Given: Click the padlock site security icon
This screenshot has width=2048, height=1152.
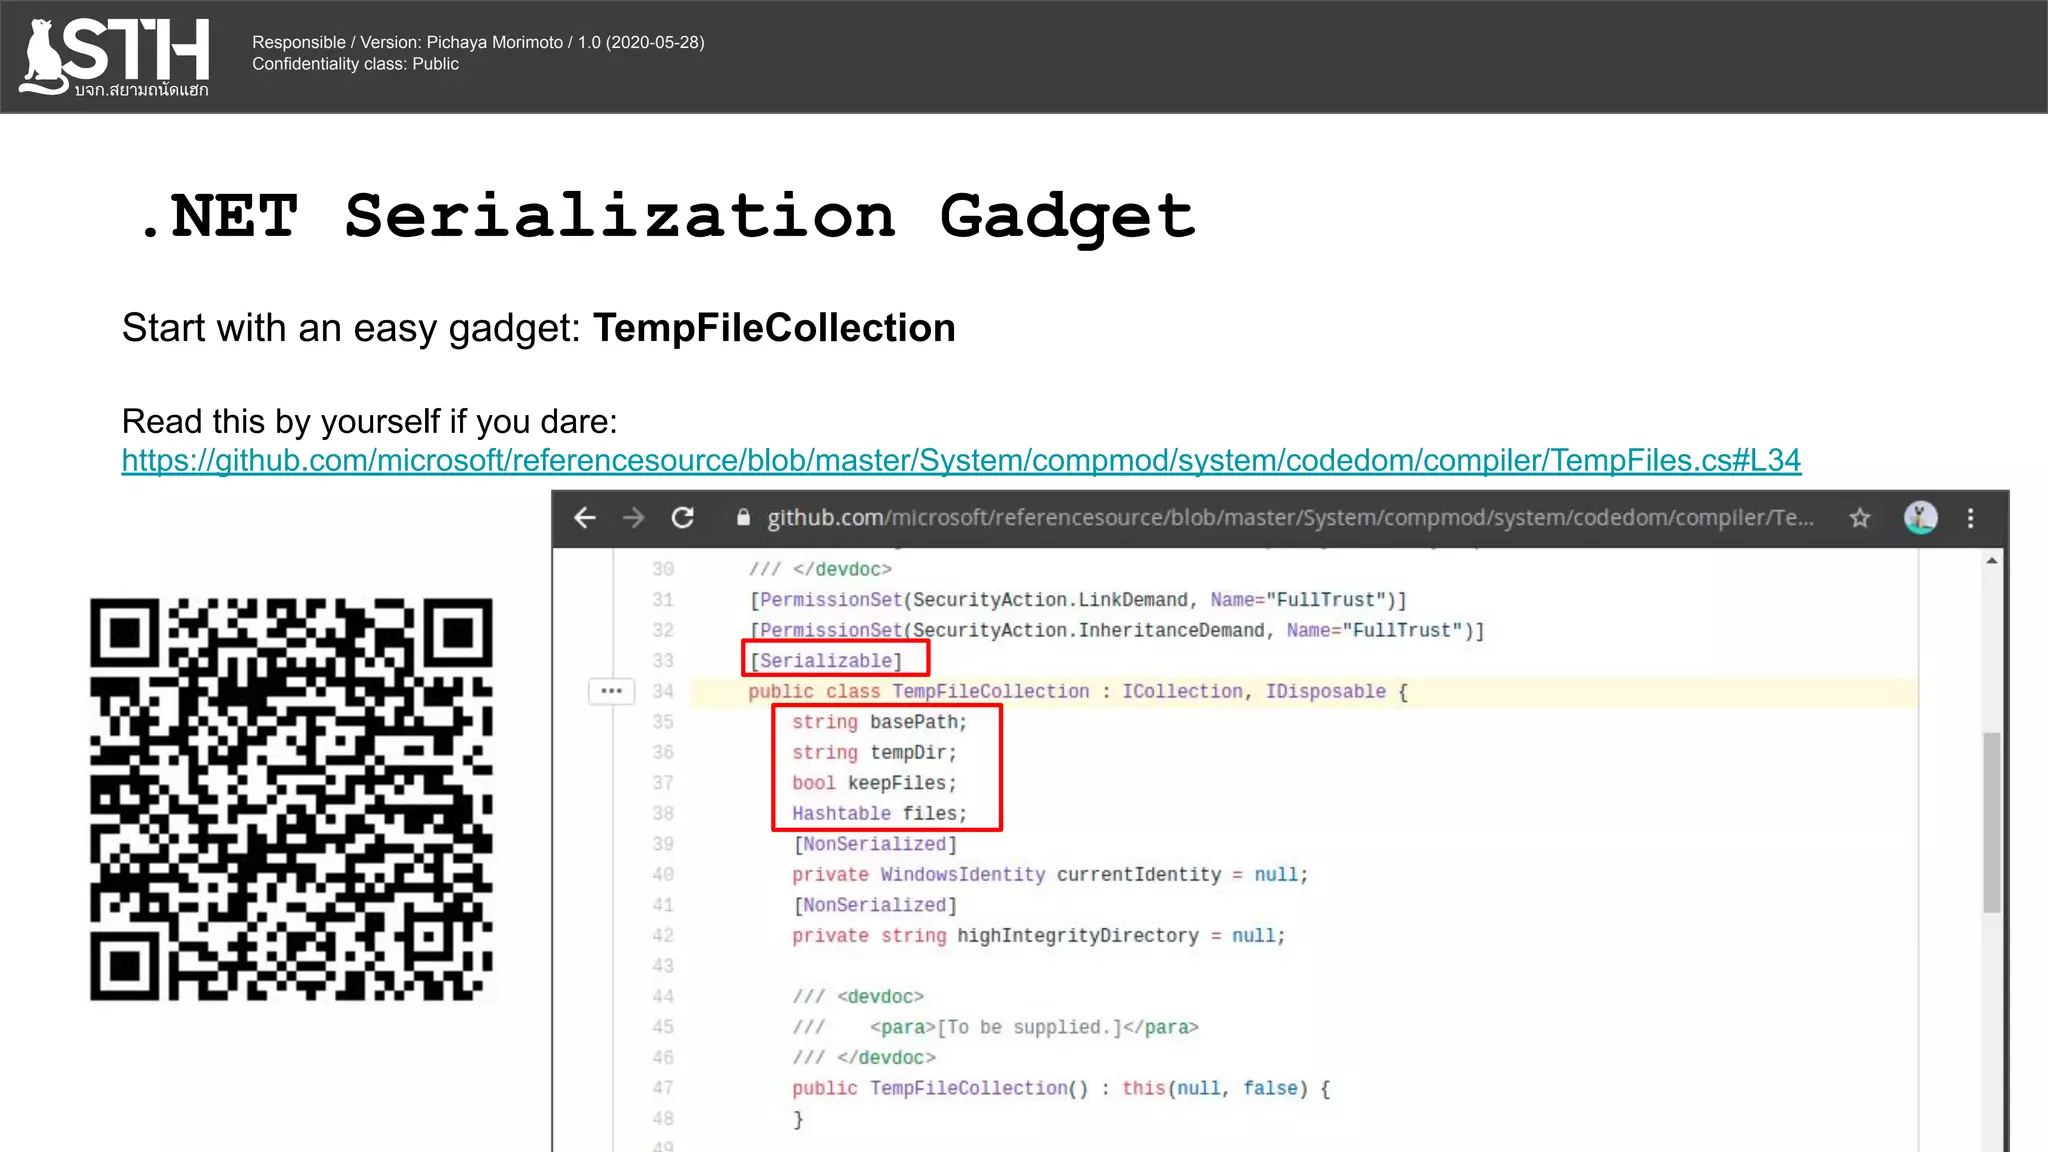Looking at the screenshot, I should coord(743,517).
